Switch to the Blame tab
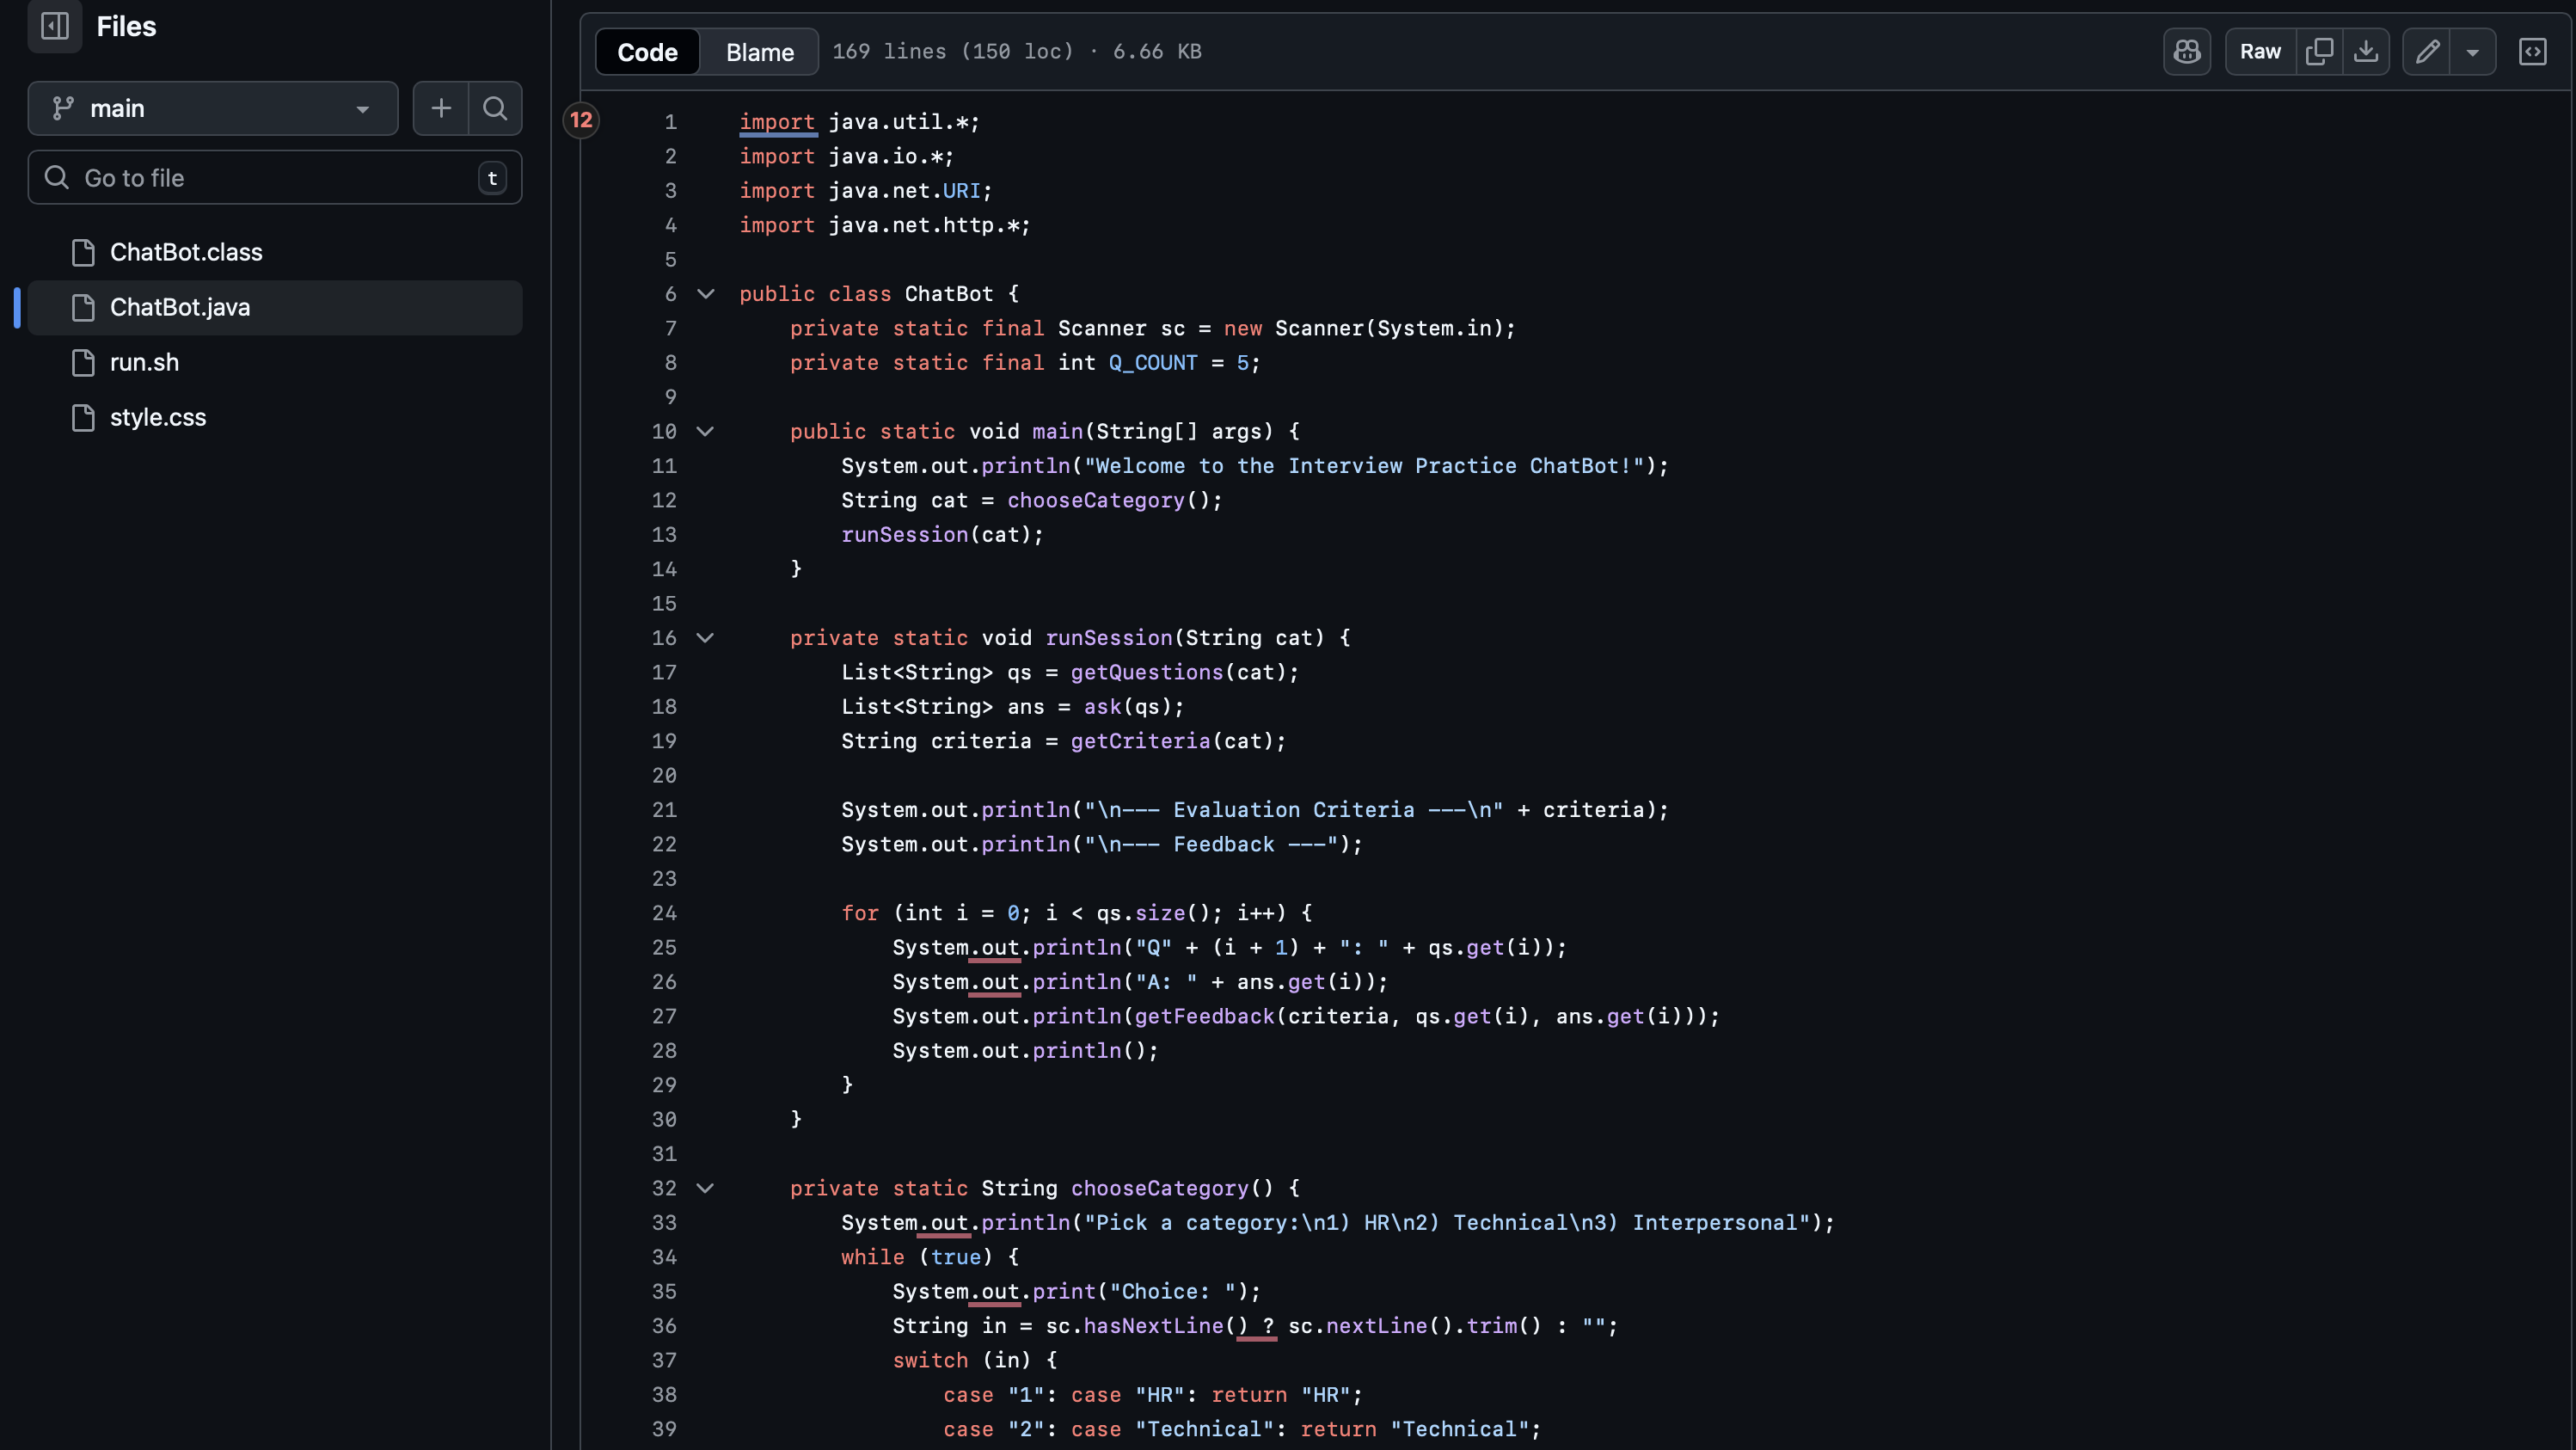Viewport: 2576px width, 1450px height. 759,51
